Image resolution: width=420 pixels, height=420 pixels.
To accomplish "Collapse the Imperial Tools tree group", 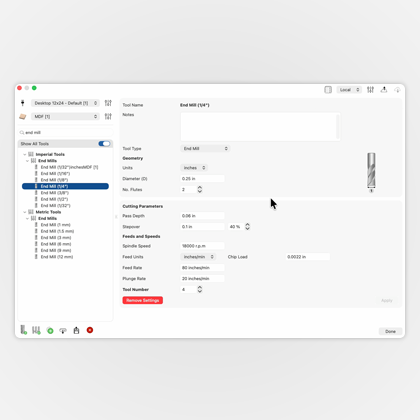I will click(25, 154).
